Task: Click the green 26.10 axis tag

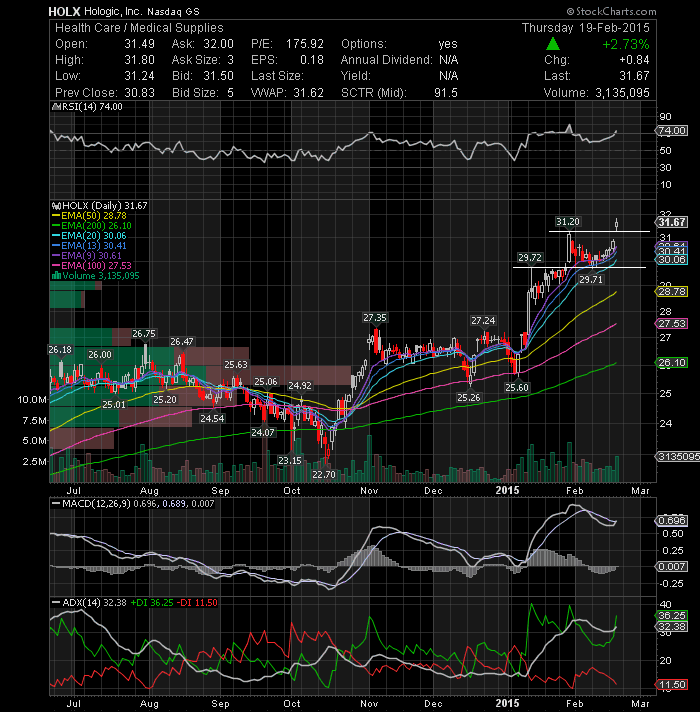Action: pyautogui.click(x=672, y=362)
